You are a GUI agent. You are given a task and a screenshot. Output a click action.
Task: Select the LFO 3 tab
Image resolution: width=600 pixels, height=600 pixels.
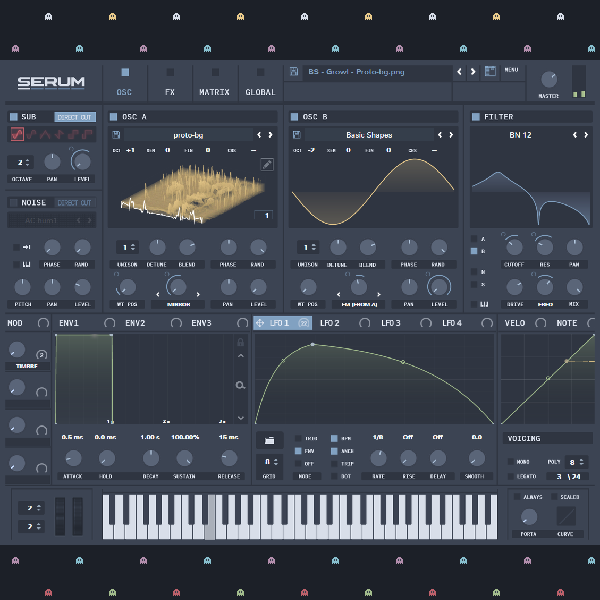pyautogui.click(x=391, y=323)
